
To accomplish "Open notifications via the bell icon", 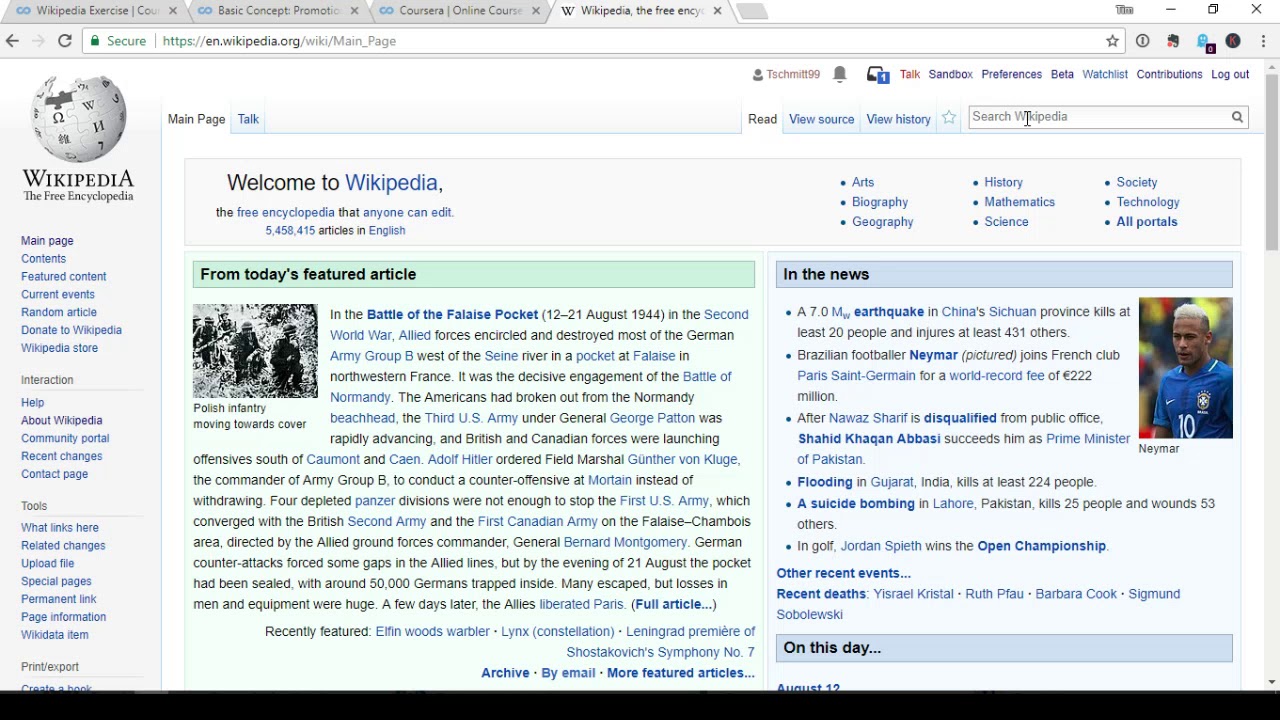I will [x=839, y=74].
